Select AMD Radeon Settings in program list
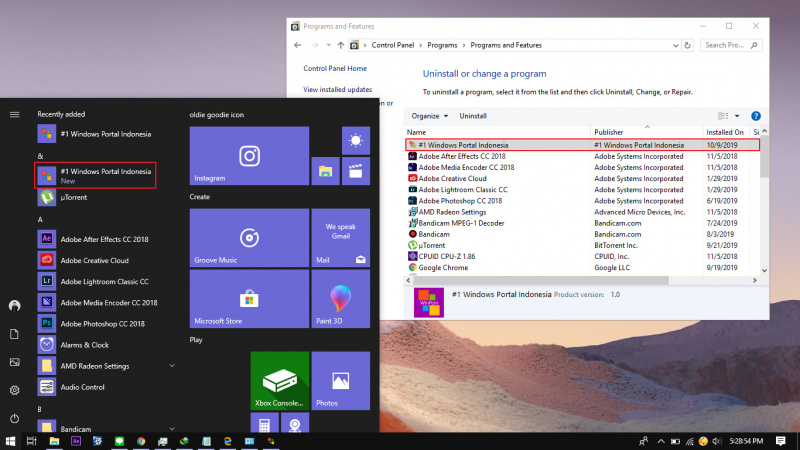The image size is (800, 450). click(582, 212)
